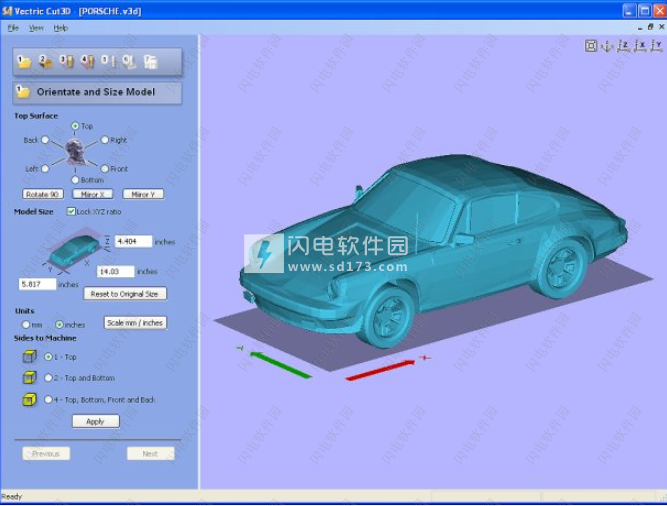Click the X size field showing 14.03

tap(116, 271)
